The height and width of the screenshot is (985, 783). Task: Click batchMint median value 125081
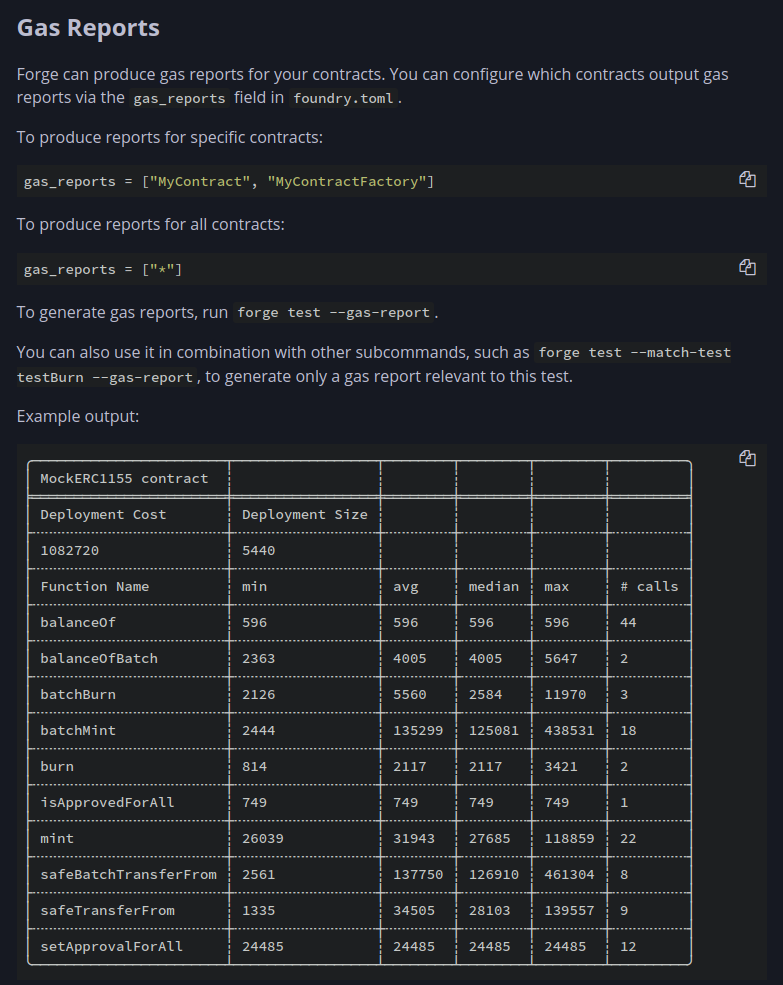click(x=493, y=731)
